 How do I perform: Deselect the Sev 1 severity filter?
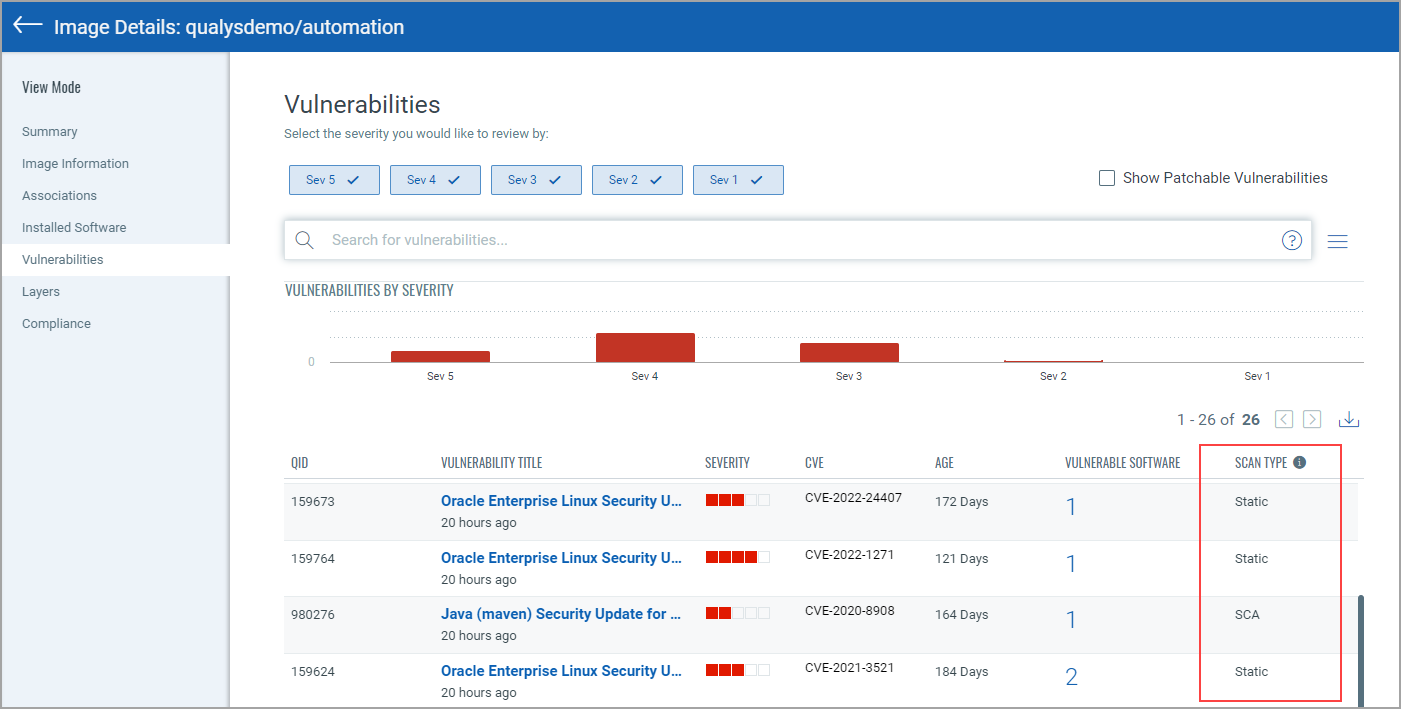coord(738,180)
